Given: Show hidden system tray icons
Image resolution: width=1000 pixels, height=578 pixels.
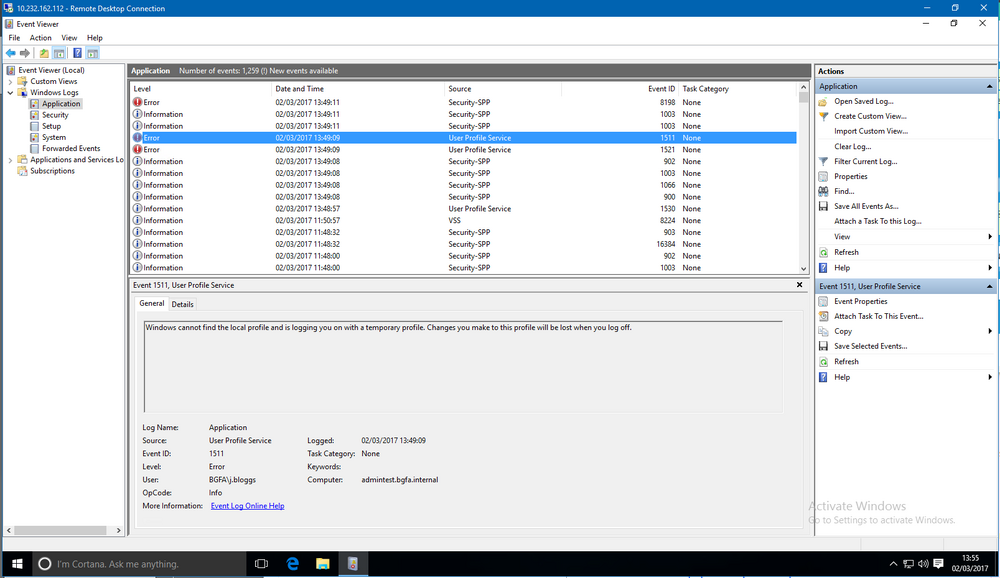Looking at the screenshot, I should pos(893,564).
